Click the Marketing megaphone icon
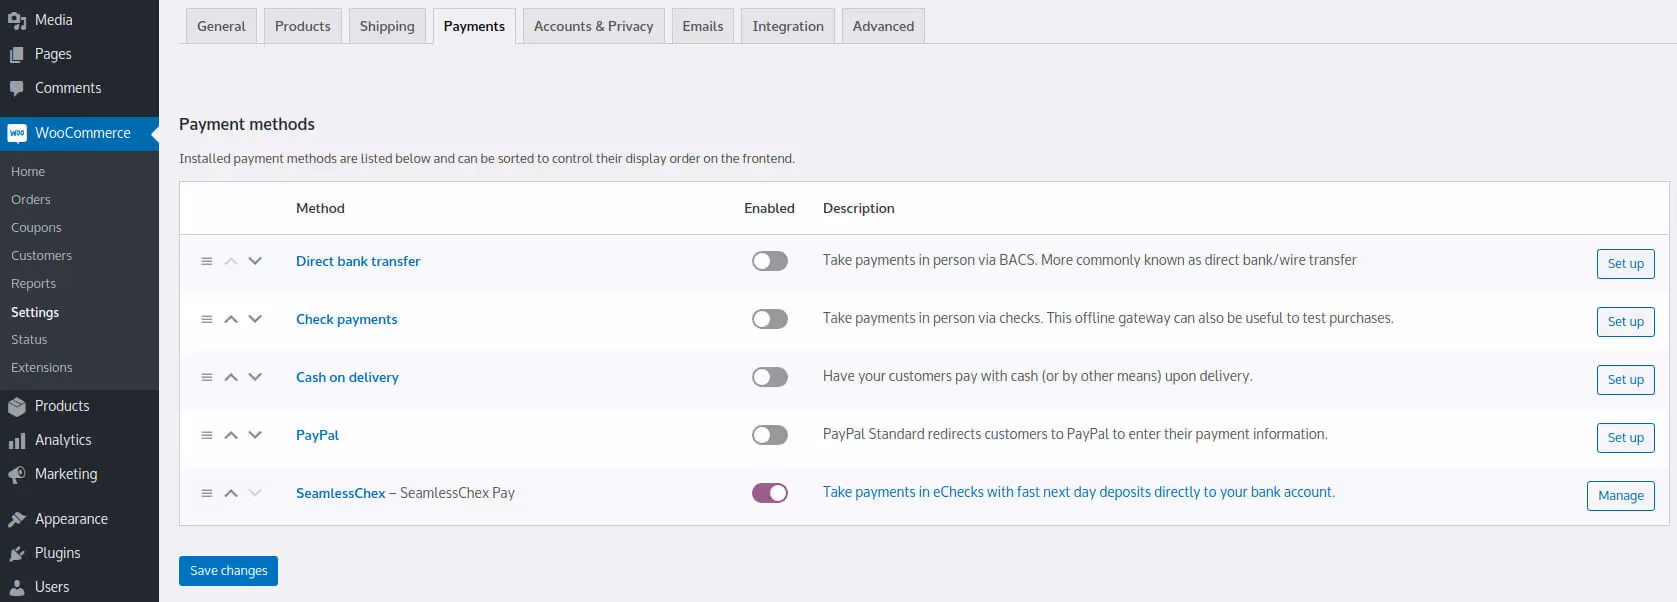 coord(17,474)
